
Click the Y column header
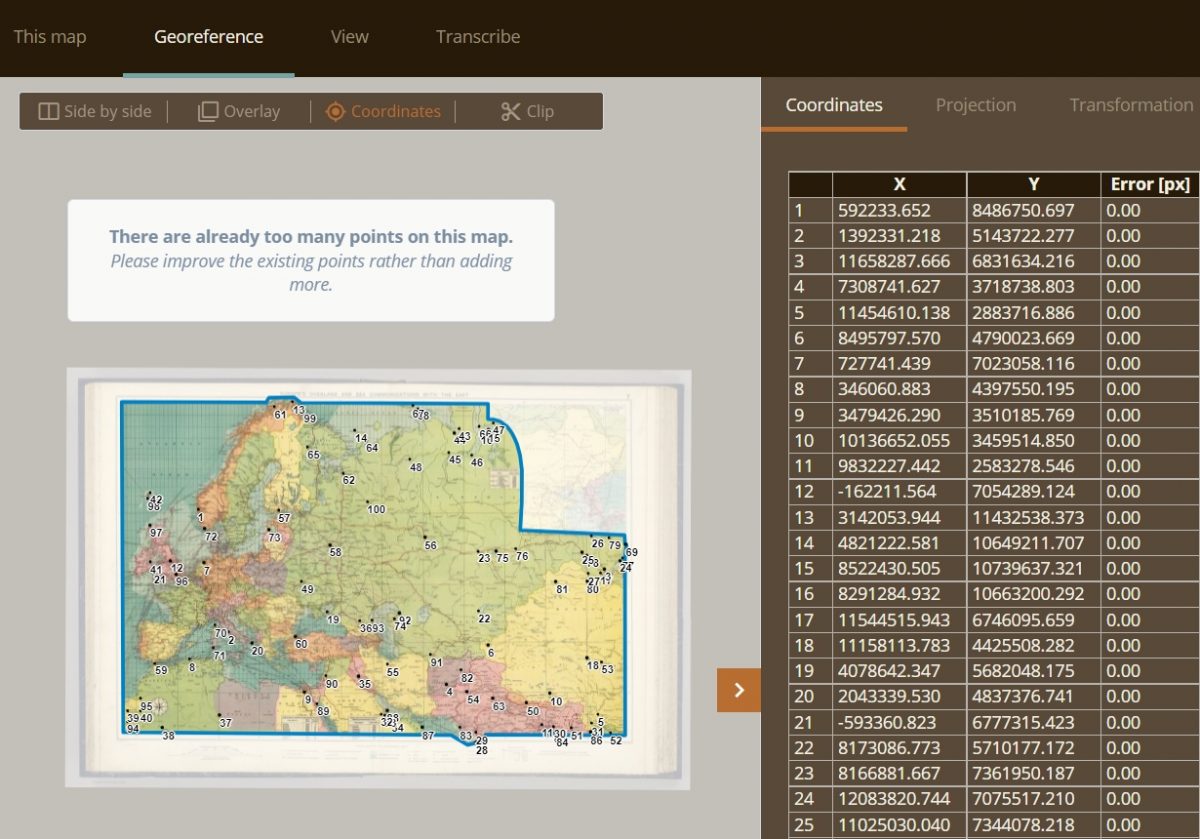click(1033, 184)
